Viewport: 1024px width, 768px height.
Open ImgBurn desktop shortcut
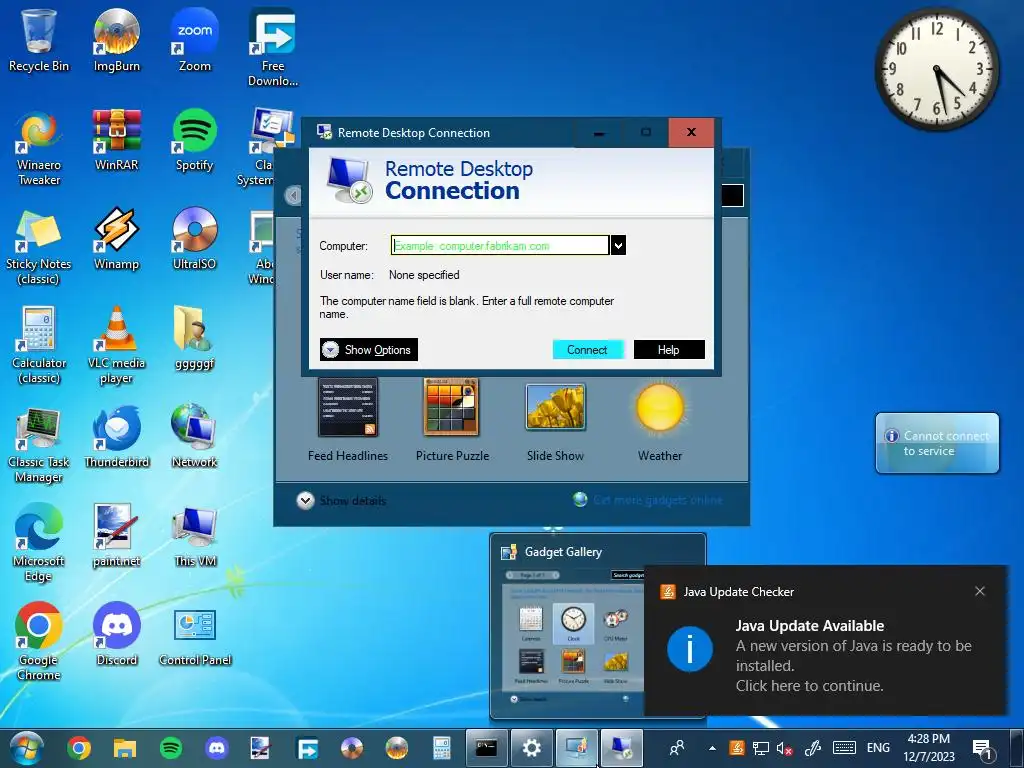(116, 40)
